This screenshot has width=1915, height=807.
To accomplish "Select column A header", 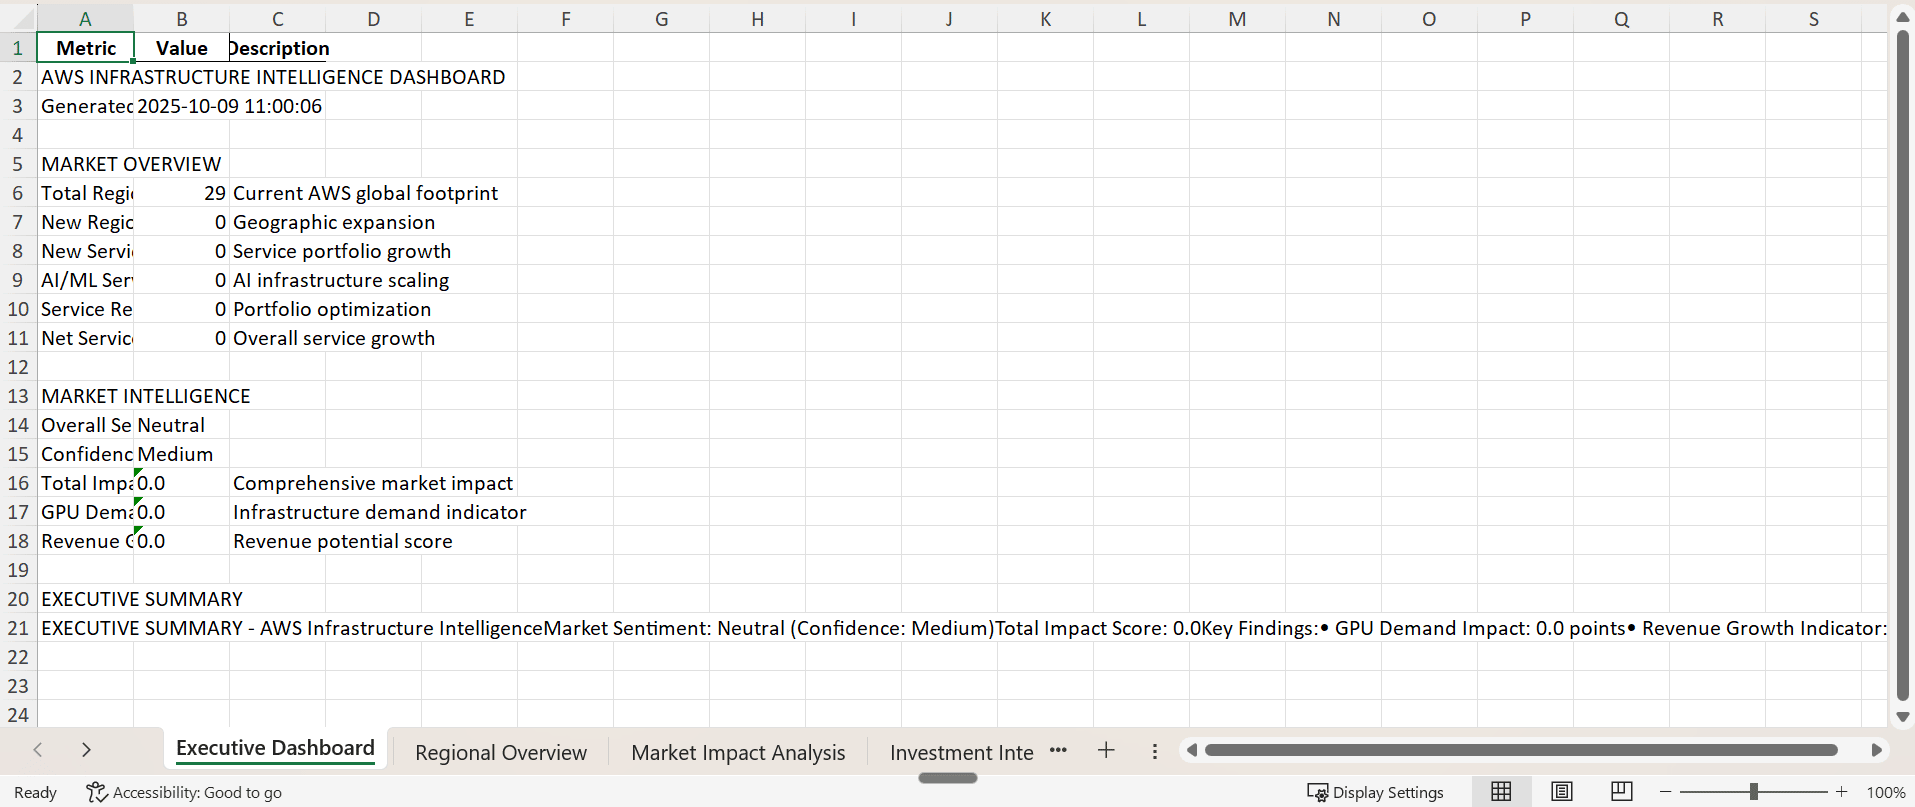I will [x=85, y=19].
